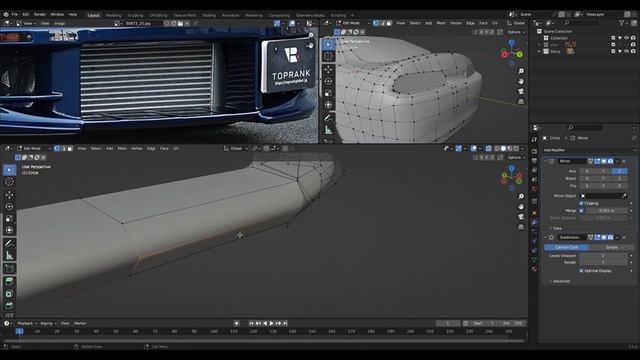The image size is (640, 360).
Task: Select the Annotate tool in bottom viewport toolbar
Action: 9,243
